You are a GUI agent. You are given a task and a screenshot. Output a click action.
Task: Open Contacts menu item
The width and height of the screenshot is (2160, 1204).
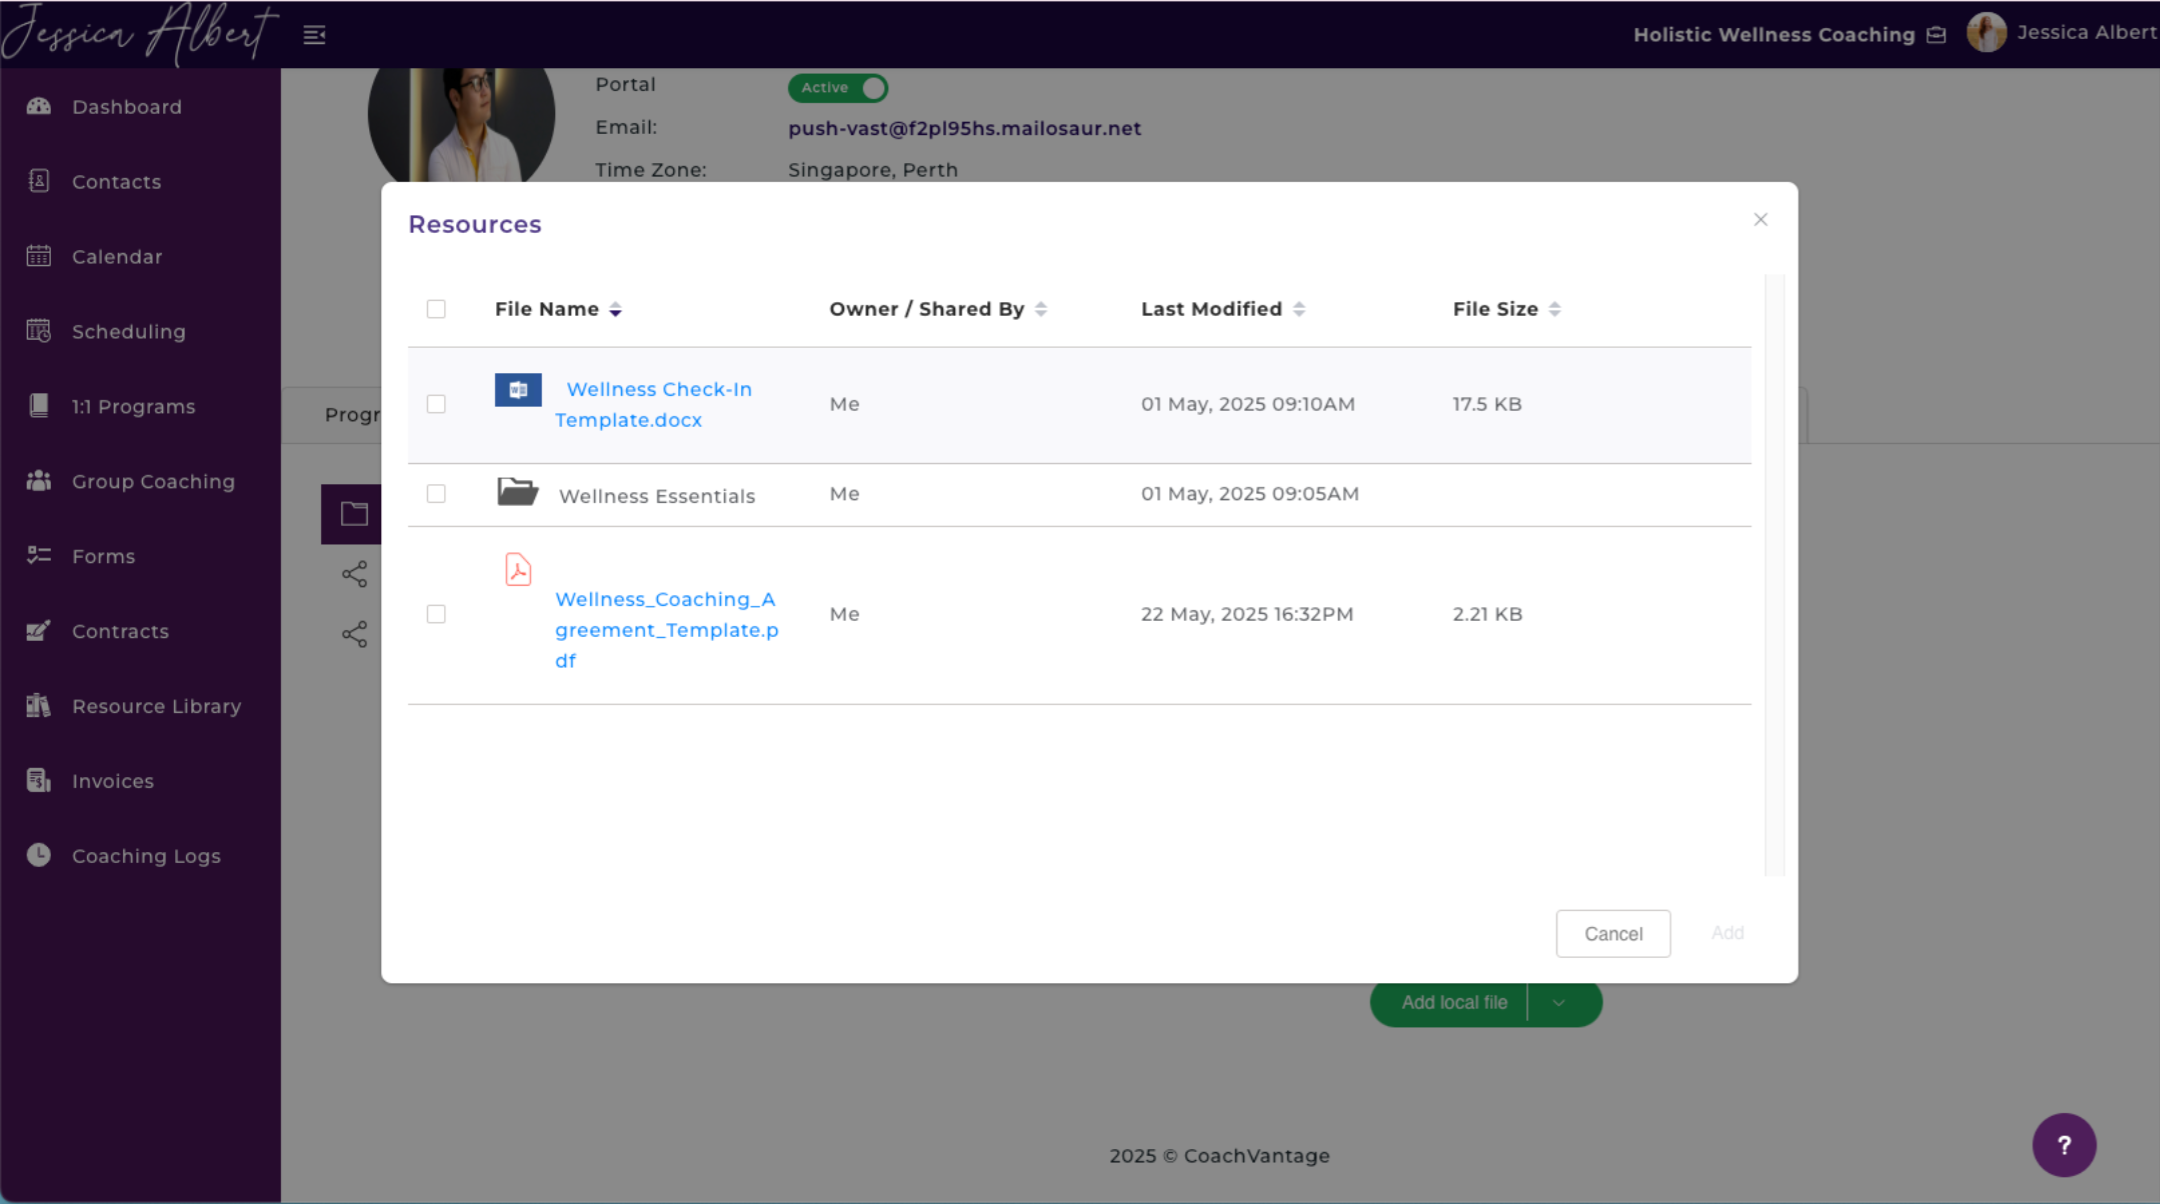pos(116,181)
